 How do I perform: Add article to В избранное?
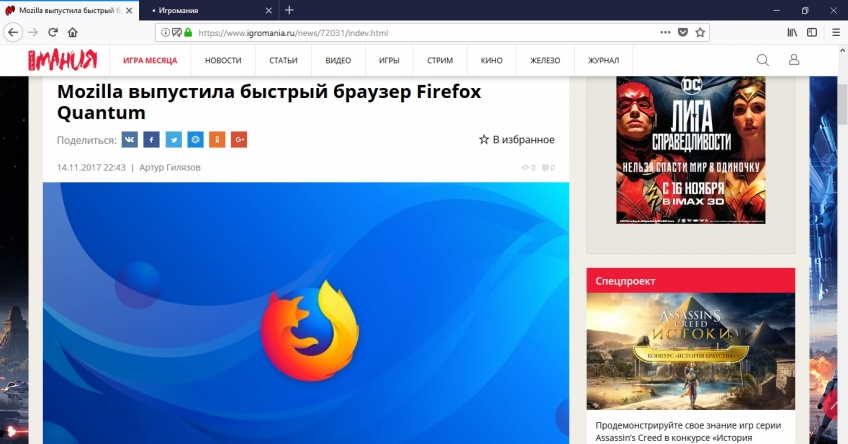(516, 140)
